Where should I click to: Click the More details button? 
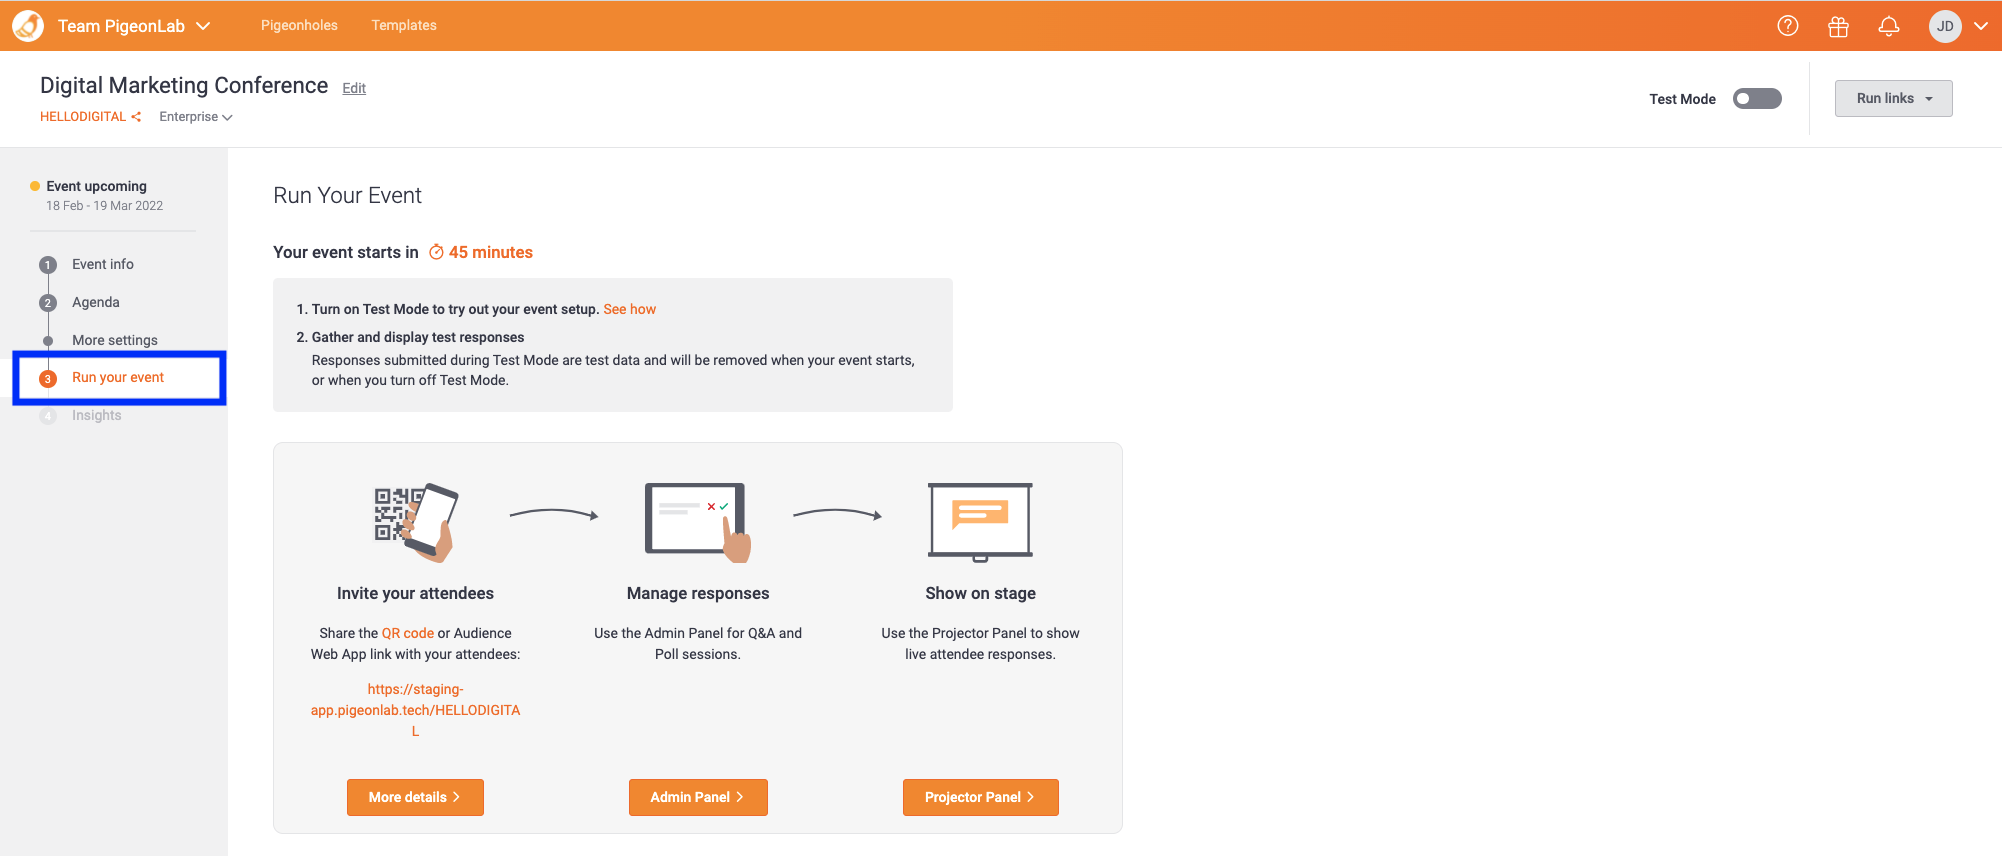pos(415,797)
